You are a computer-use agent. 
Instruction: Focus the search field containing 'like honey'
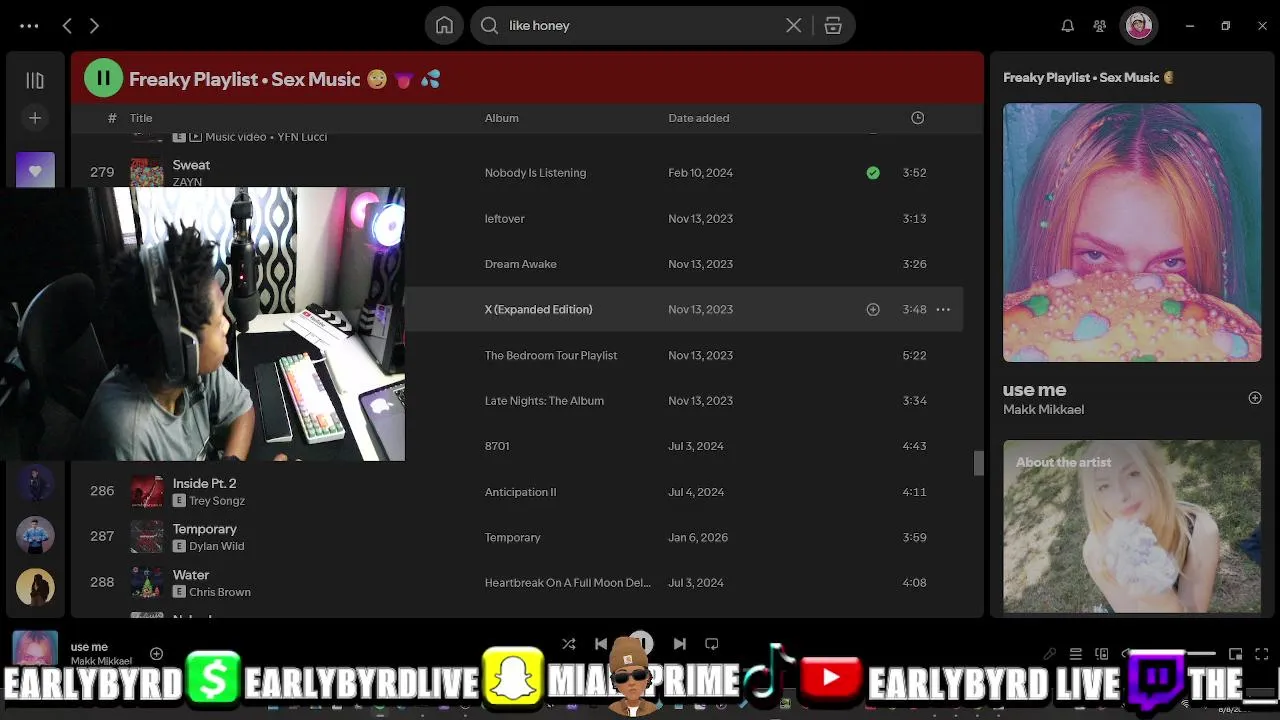(x=640, y=26)
